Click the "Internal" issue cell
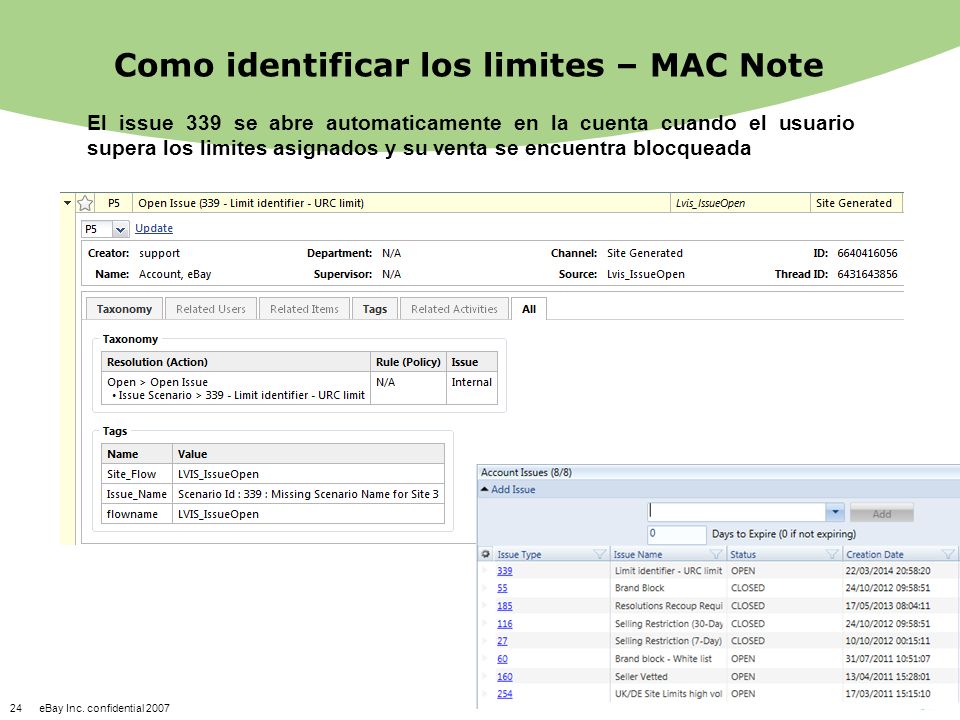The width and height of the screenshot is (960, 720). pos(471,388)
